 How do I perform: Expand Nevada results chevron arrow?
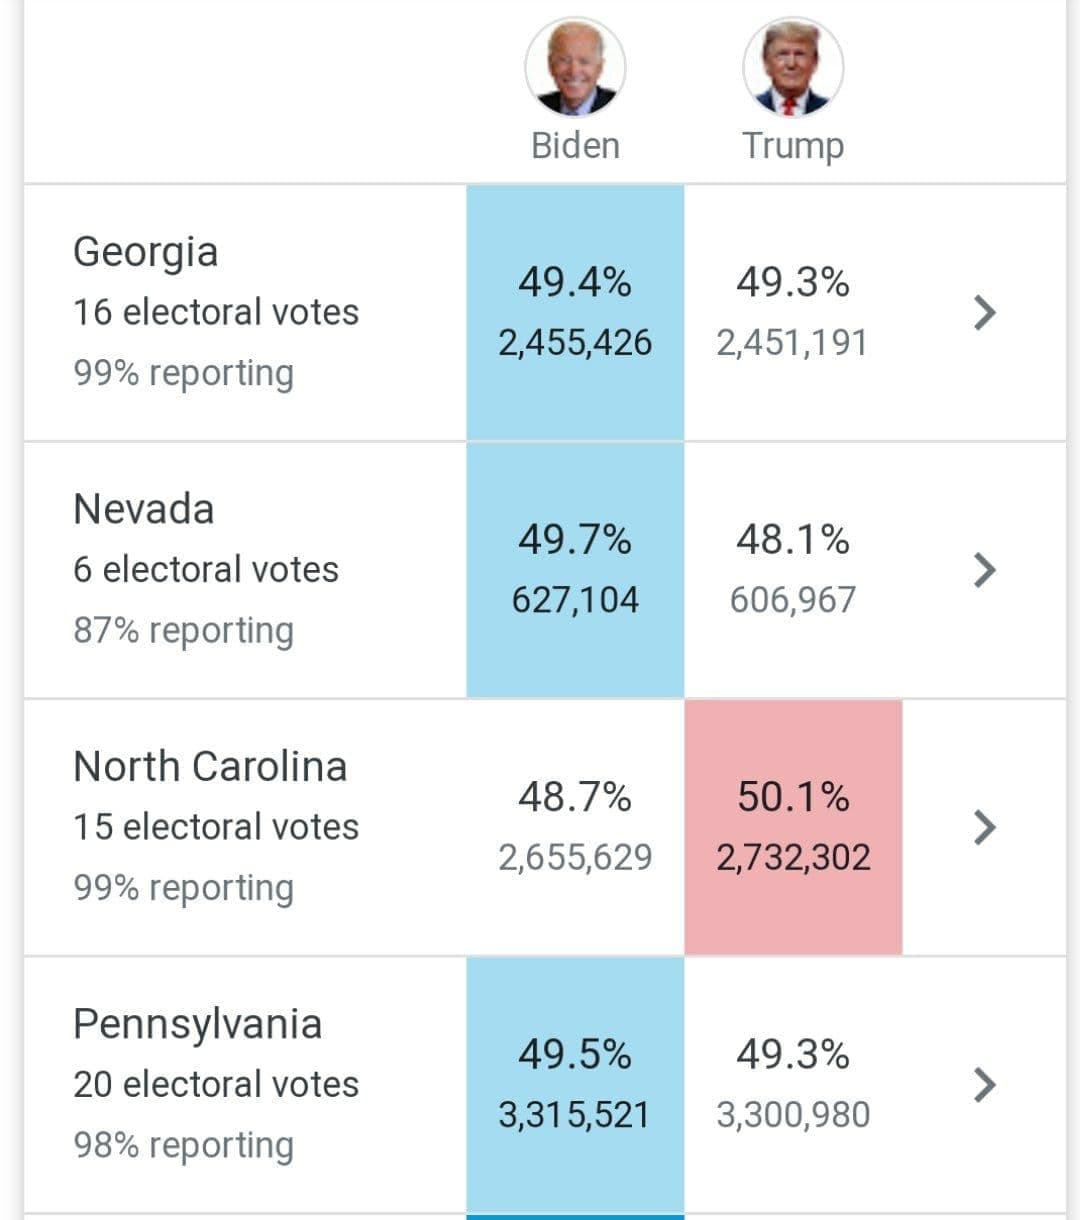[985, 570]
